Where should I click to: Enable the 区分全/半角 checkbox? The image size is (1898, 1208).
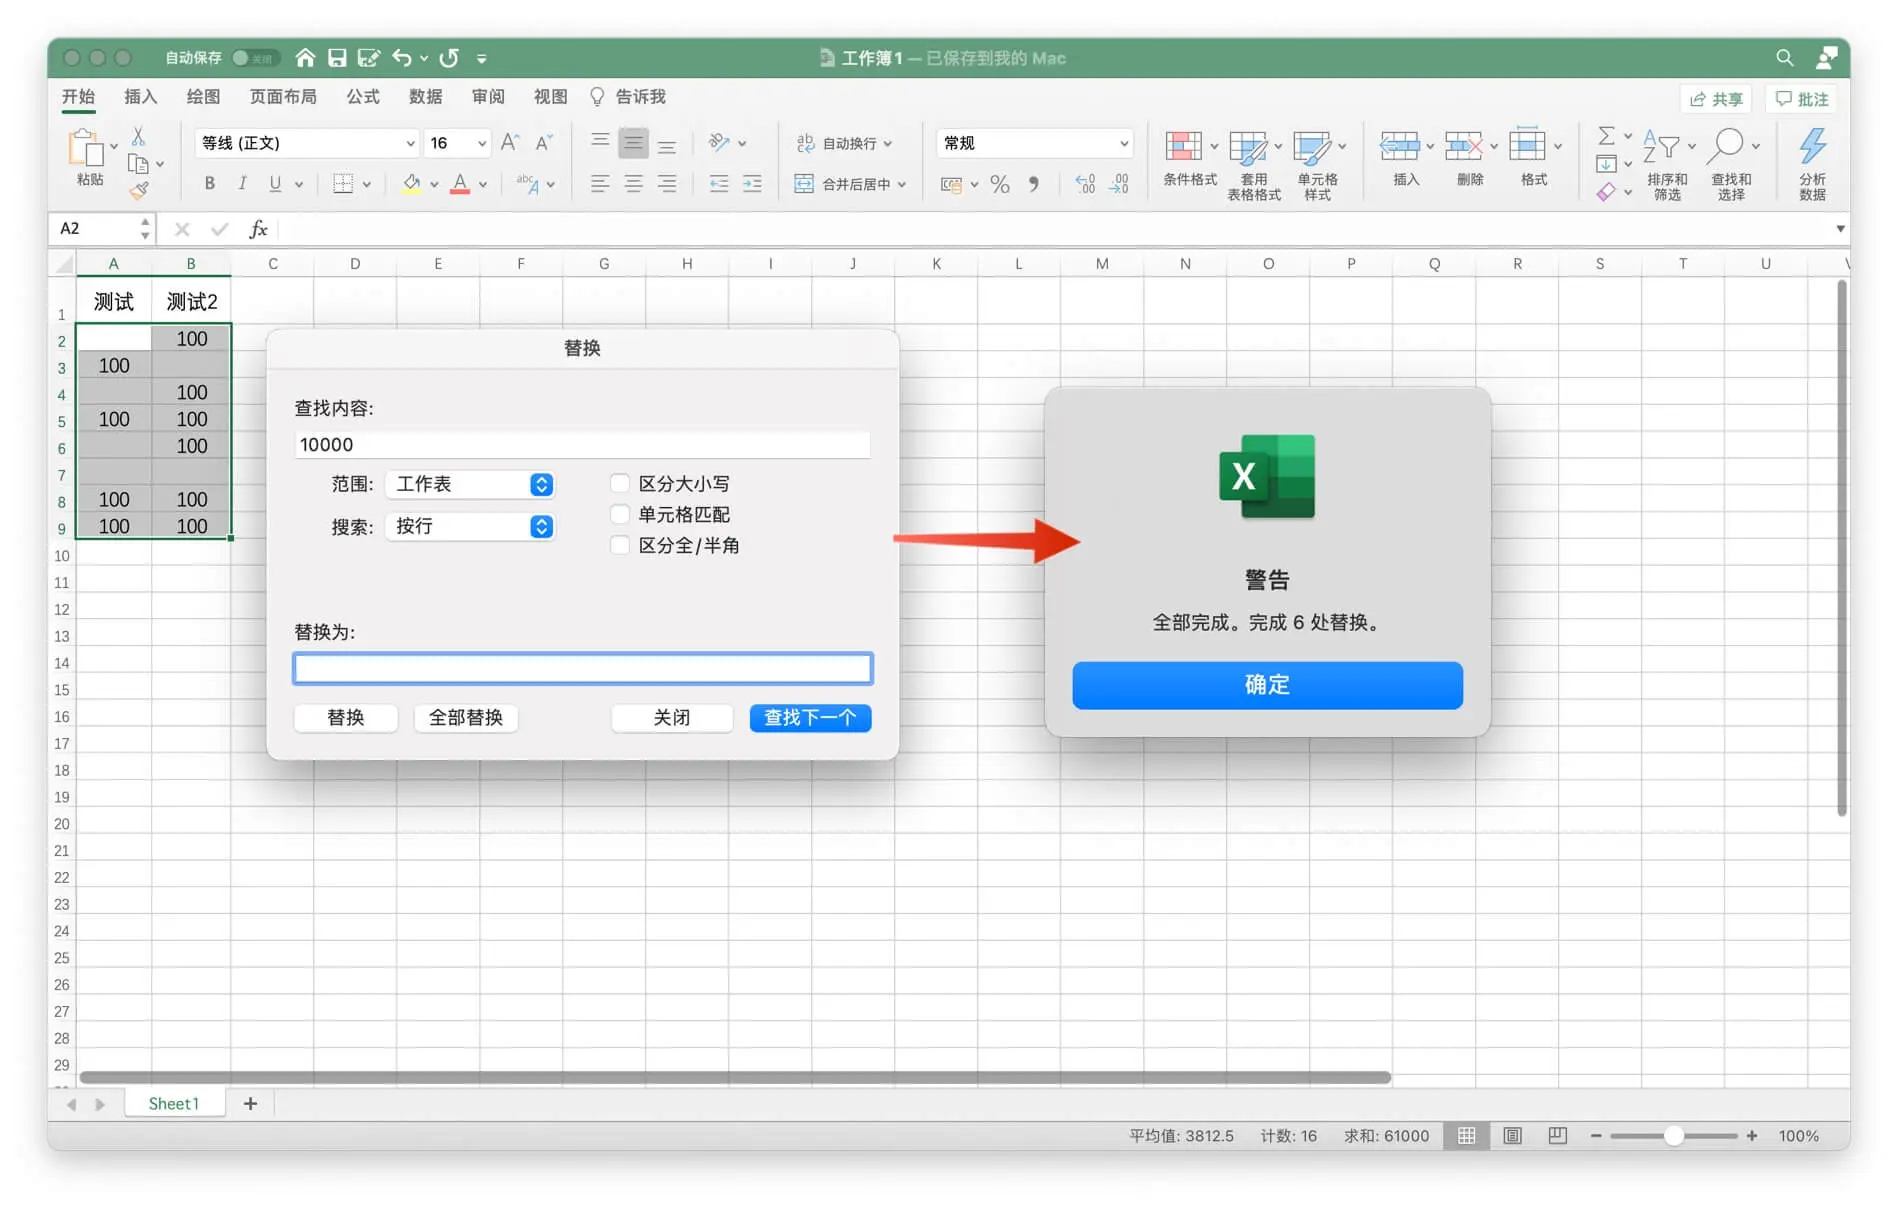pos(620,545)
